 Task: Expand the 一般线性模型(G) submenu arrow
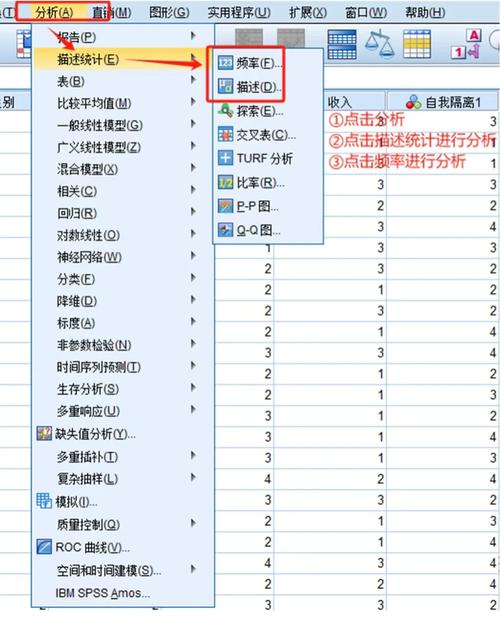[193, 124]
